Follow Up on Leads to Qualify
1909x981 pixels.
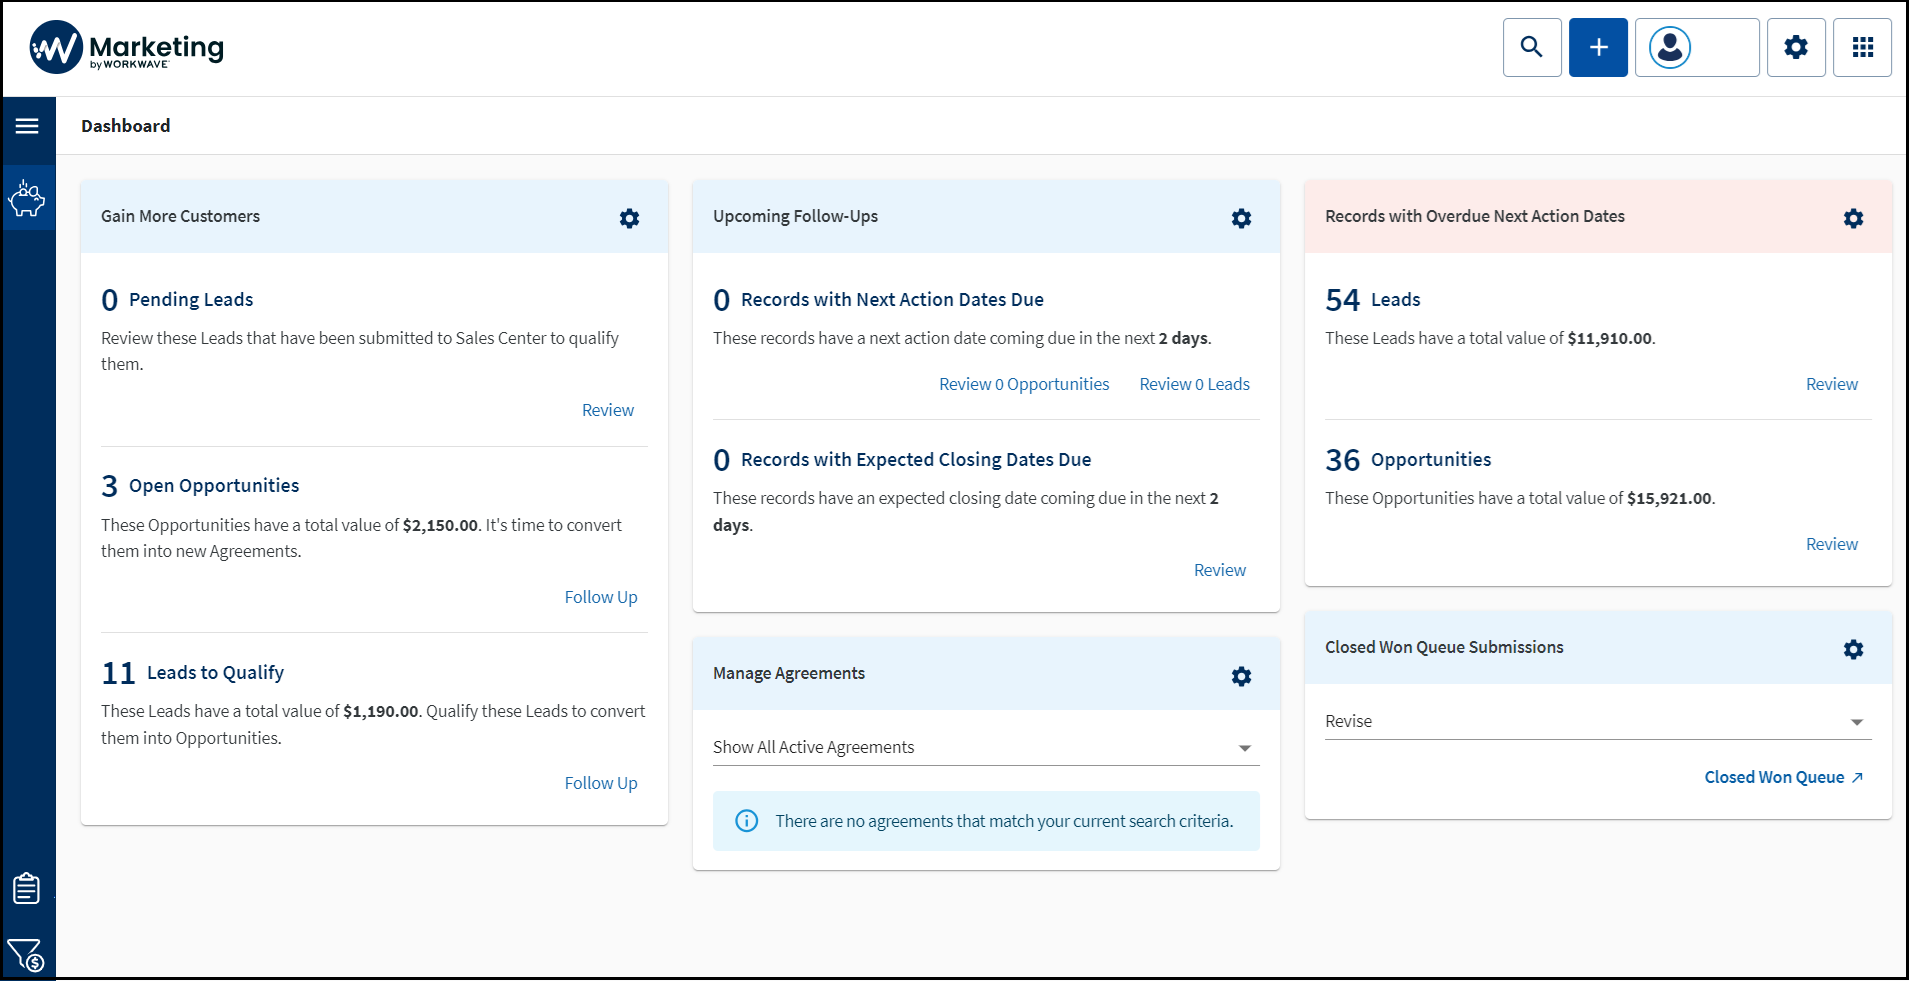pyautogui.click(x=601, y=783)
